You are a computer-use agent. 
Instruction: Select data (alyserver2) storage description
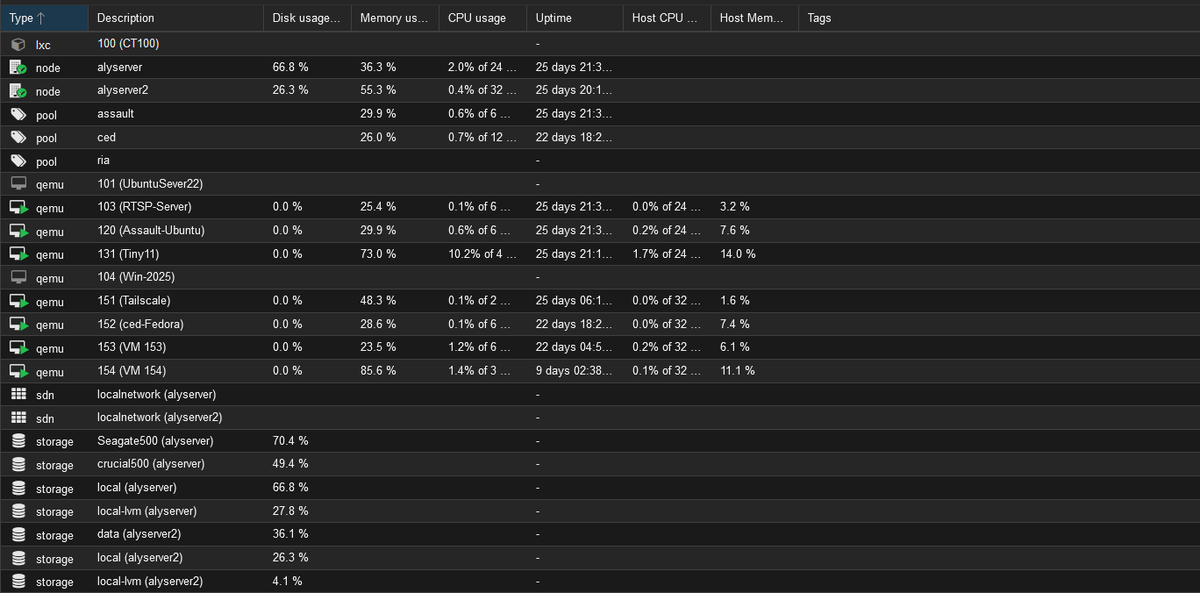(x=139, y=534)
